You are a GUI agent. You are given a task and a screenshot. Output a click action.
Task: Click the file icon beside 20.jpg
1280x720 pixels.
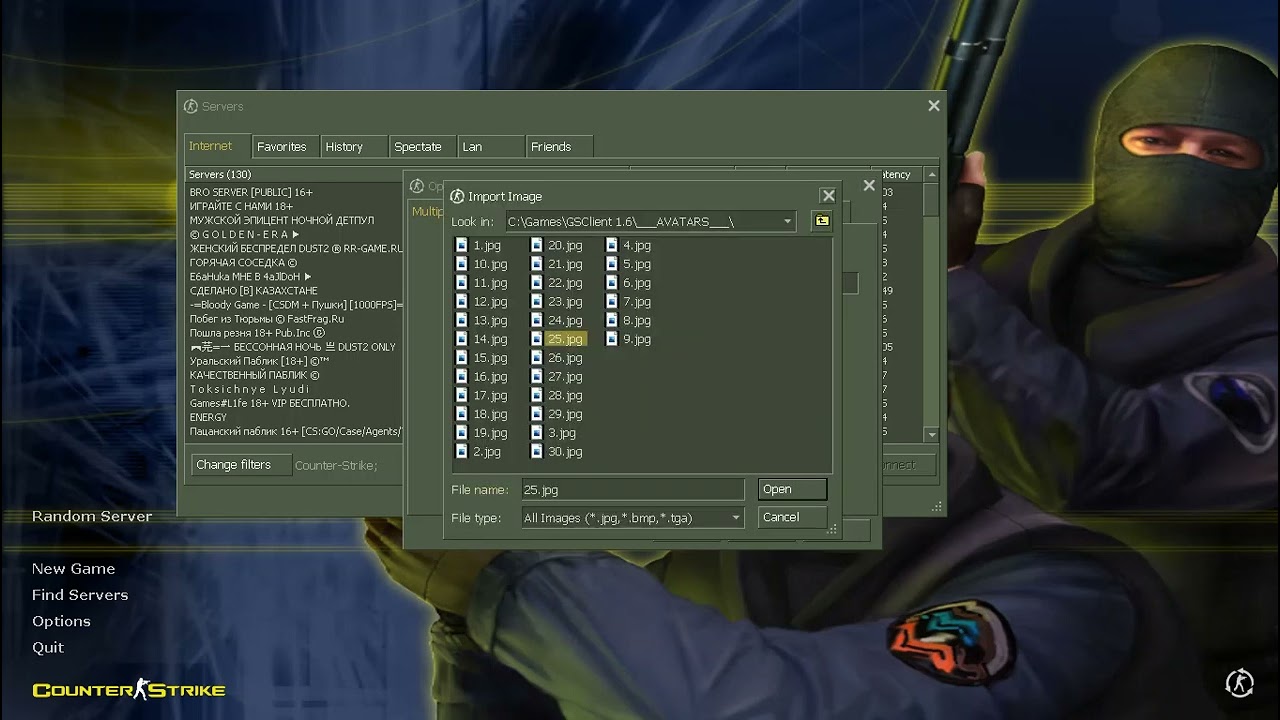[536, 245]
